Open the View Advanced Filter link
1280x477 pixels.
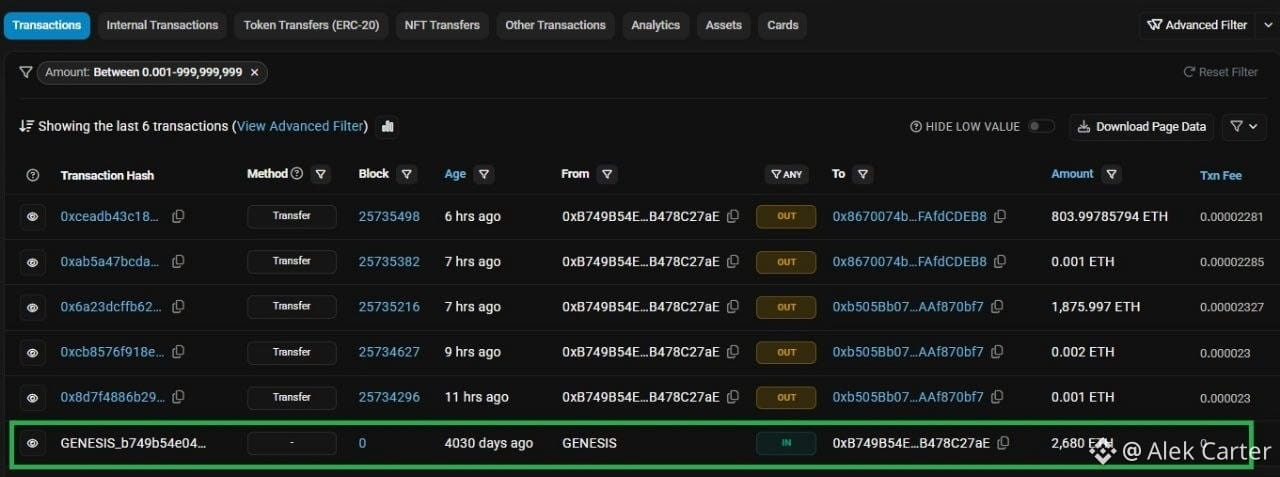pyautogui.click(x=299, y=126)
